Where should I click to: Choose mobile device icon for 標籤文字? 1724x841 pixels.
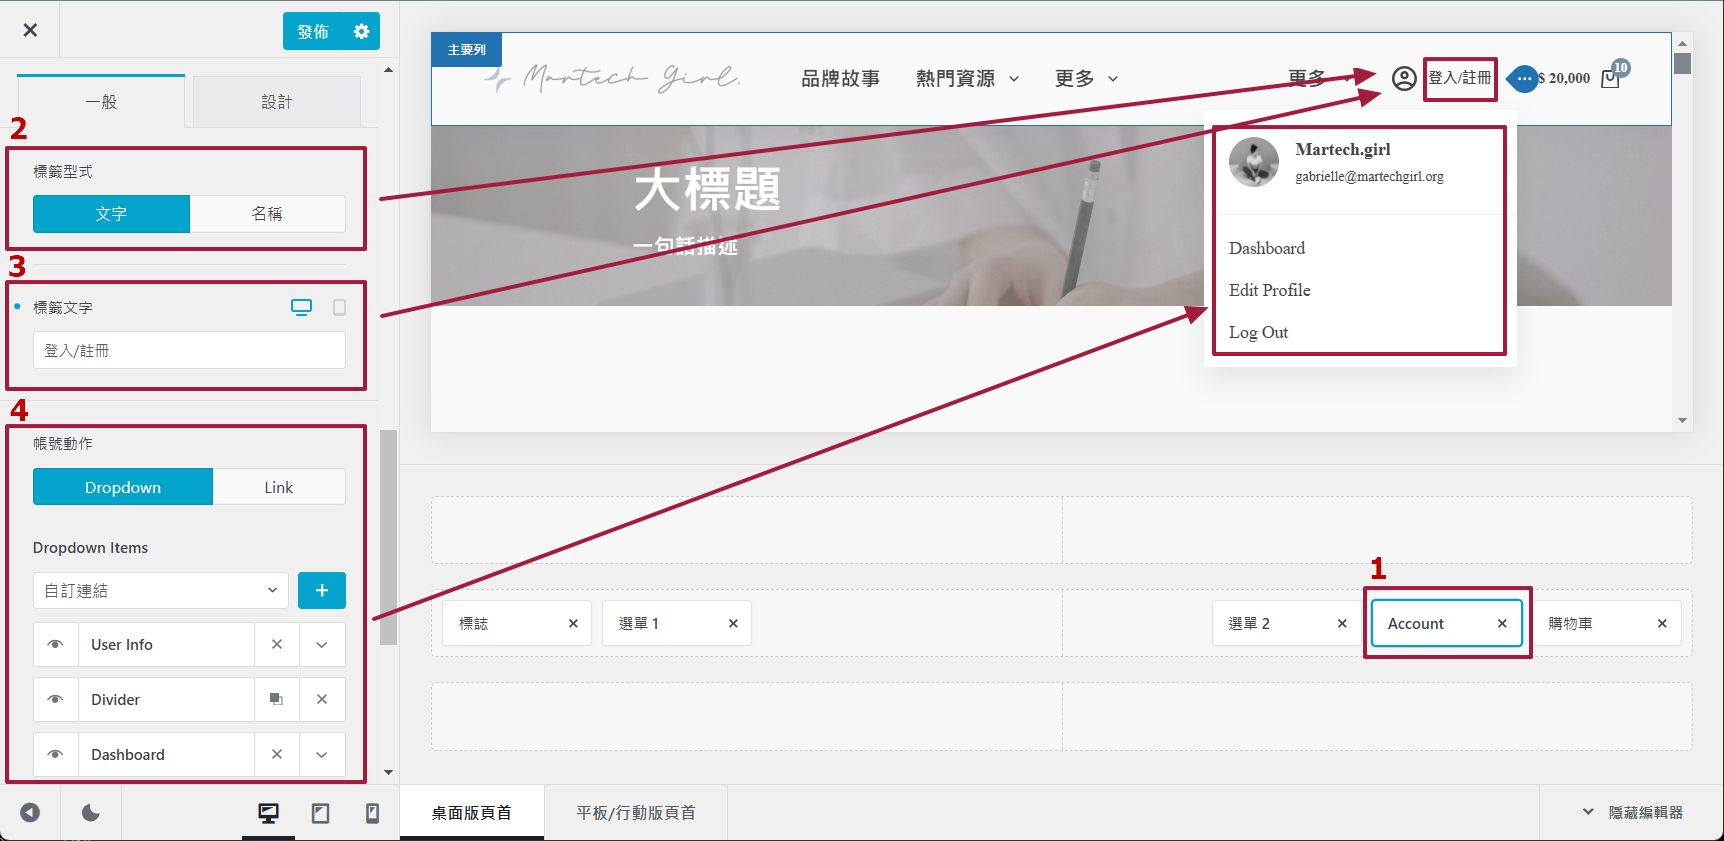coord(339,307)
